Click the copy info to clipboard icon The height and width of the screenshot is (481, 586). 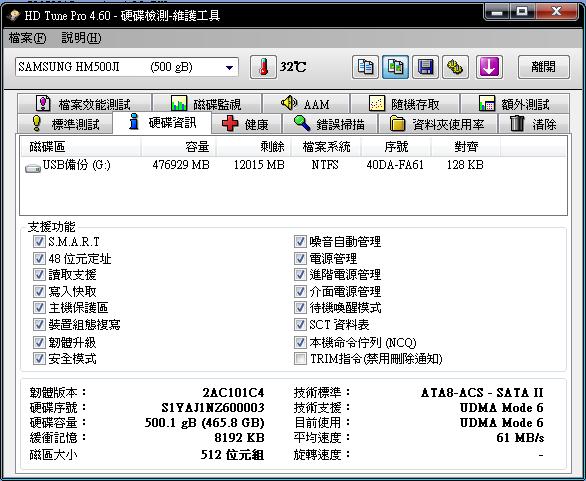click(x=365, y=67)
